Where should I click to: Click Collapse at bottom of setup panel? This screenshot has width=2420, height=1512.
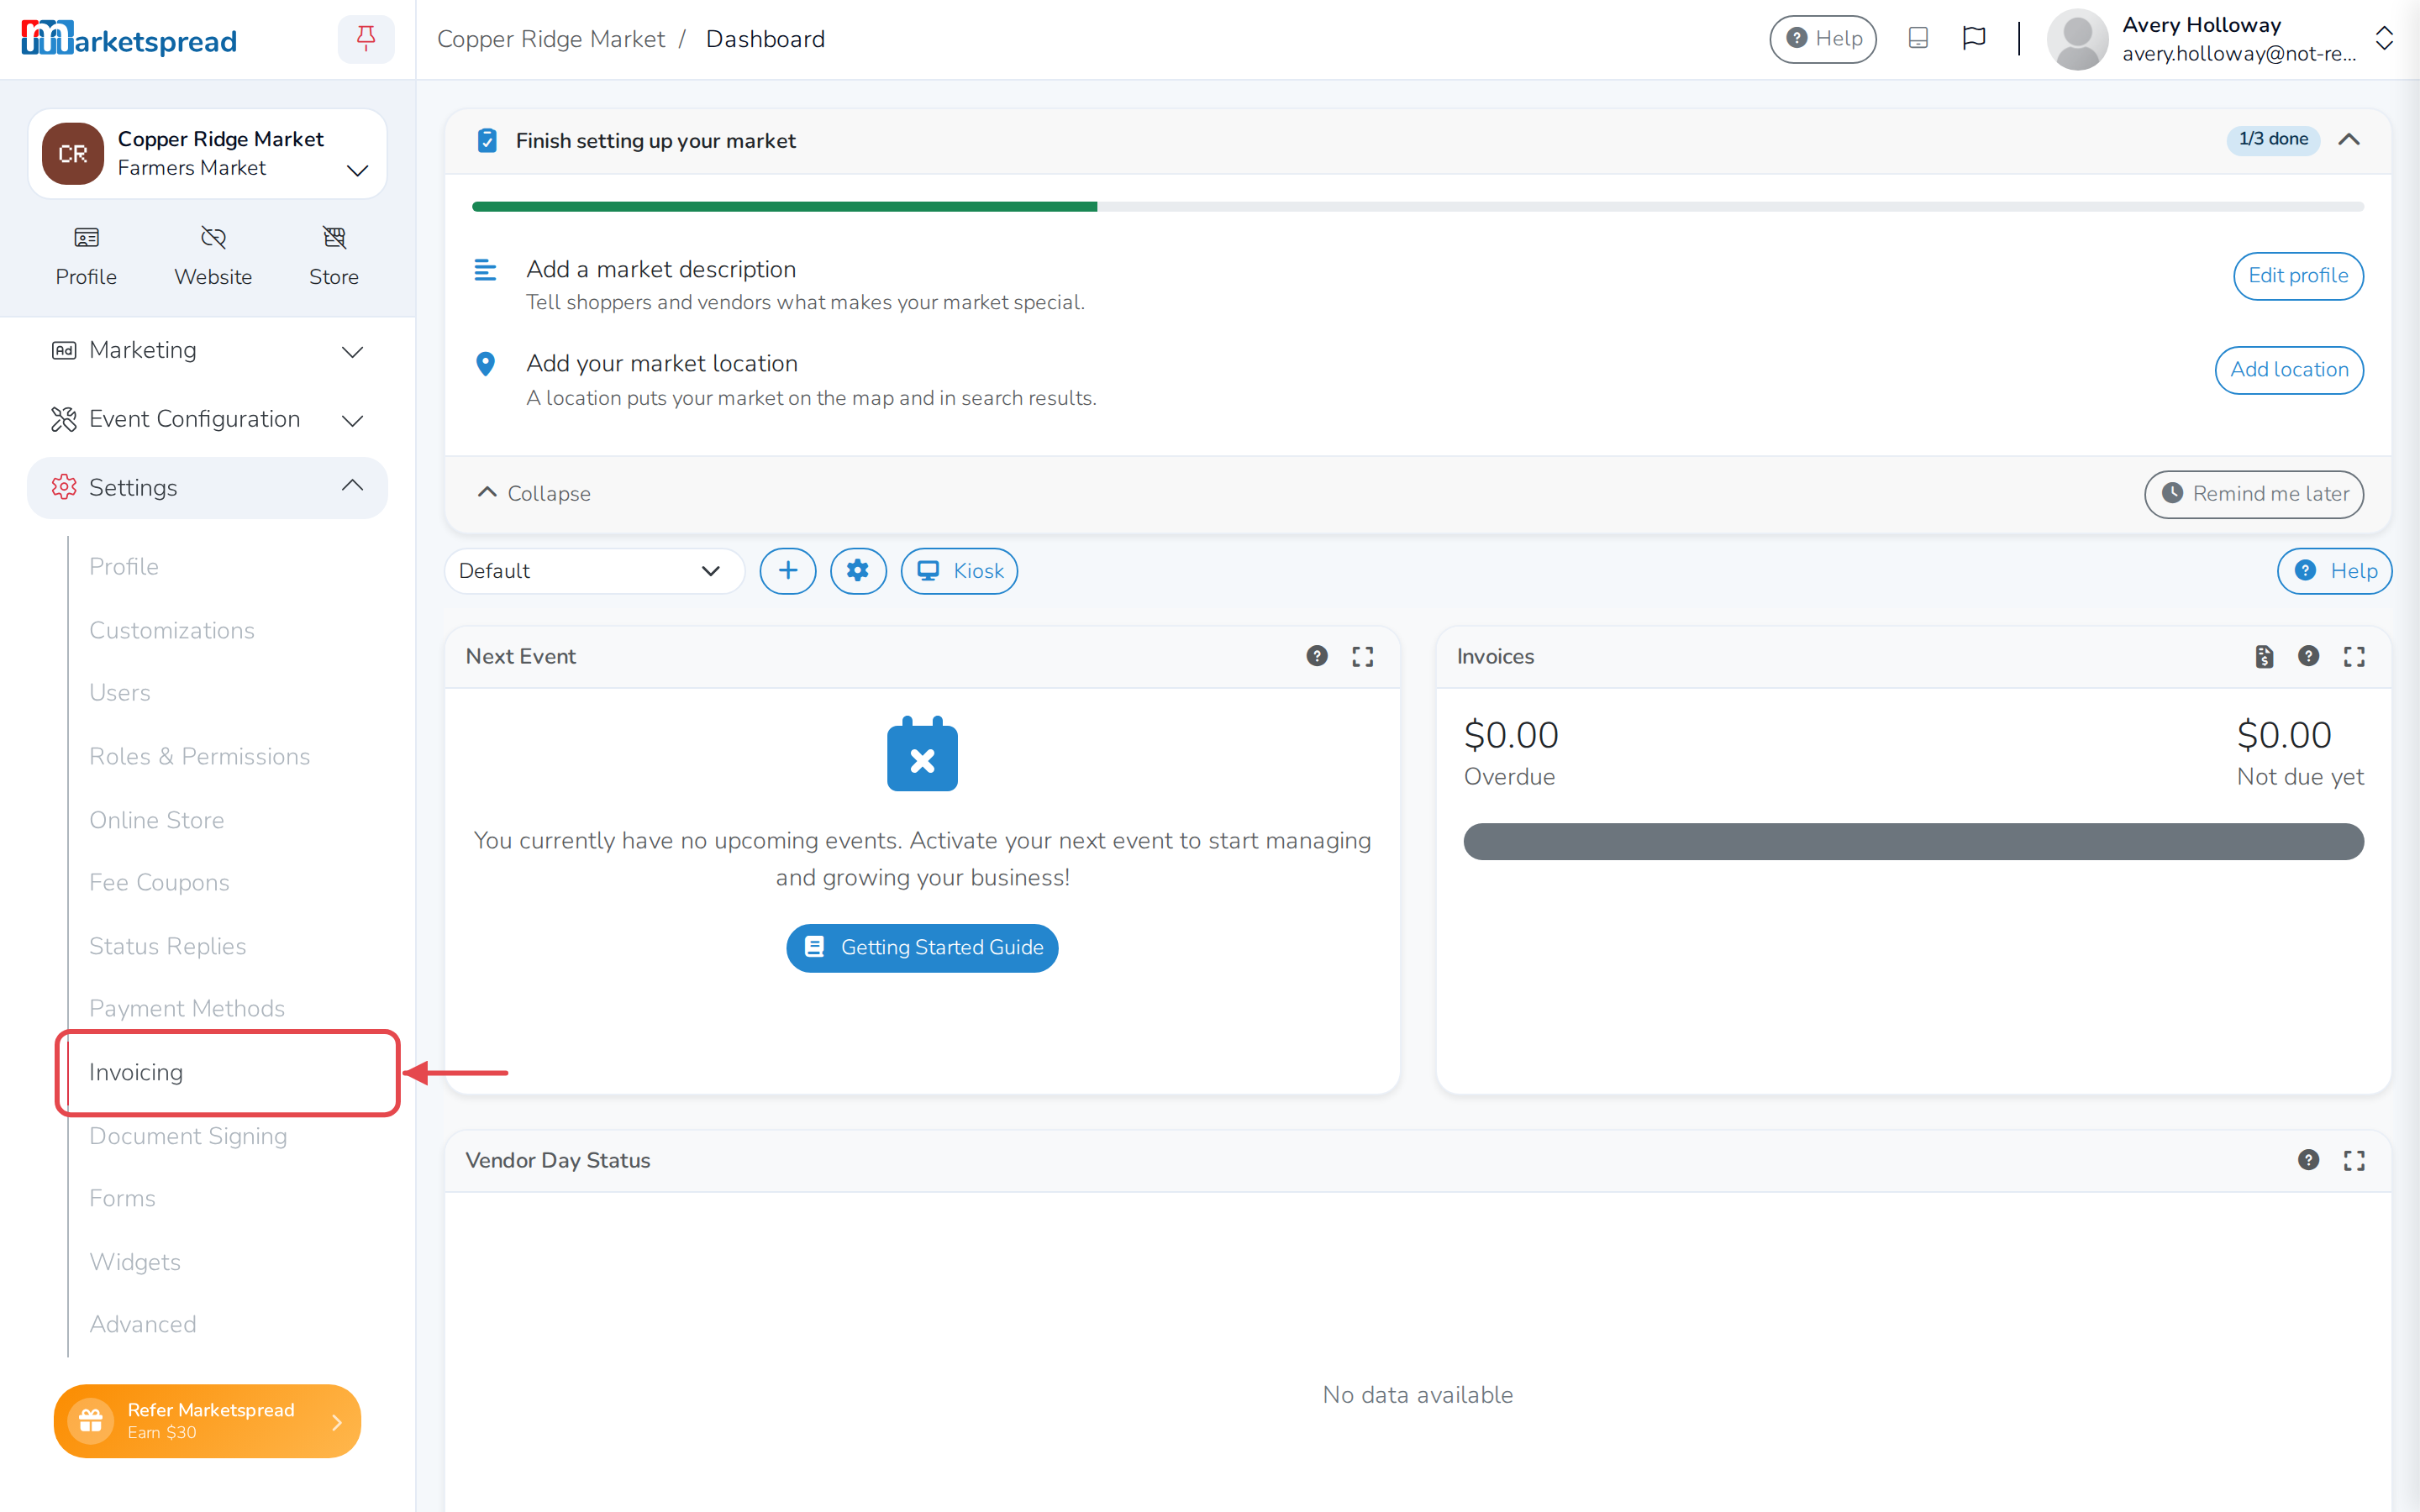pos(534,493)
